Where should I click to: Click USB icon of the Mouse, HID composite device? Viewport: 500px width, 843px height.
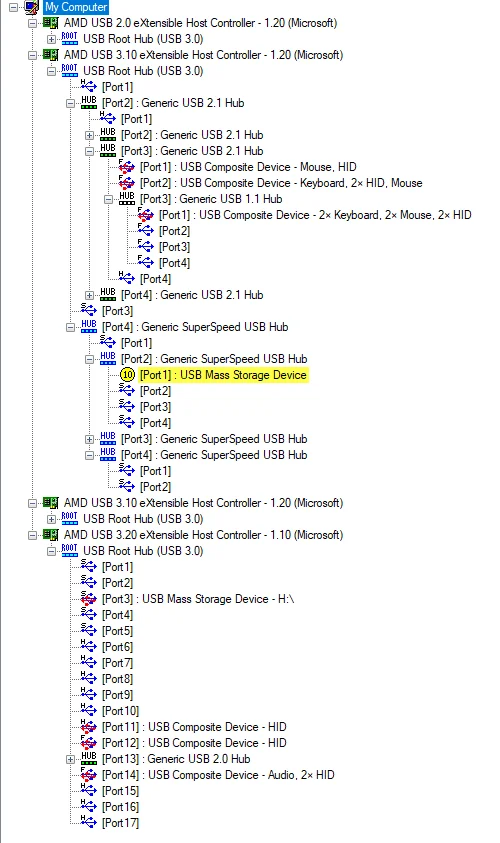tap(127, 167)
